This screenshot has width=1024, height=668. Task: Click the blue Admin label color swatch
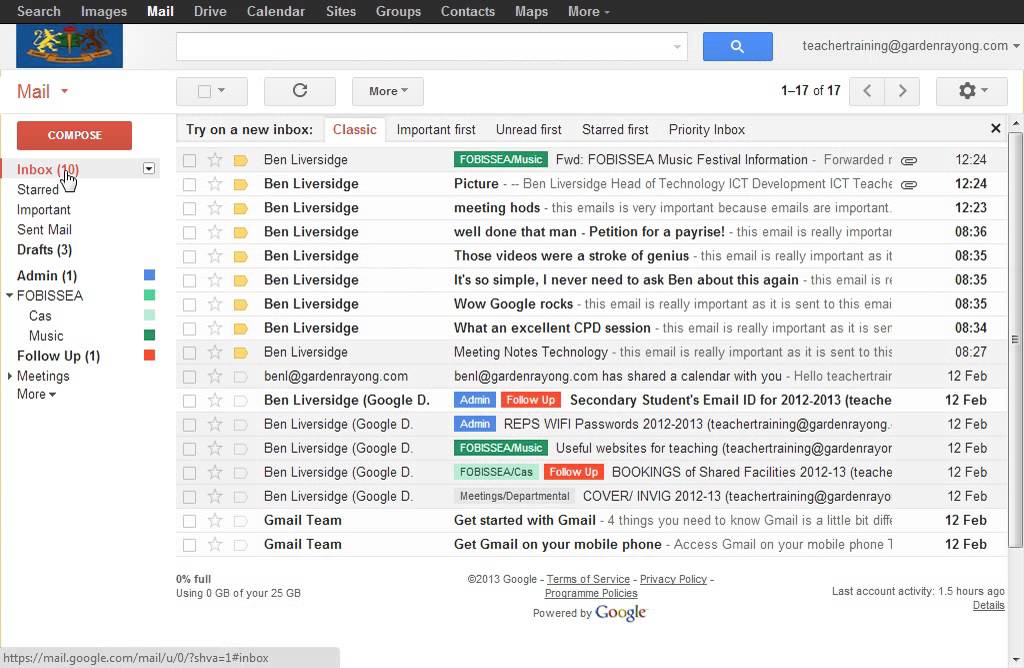click(x=149, y=275)
